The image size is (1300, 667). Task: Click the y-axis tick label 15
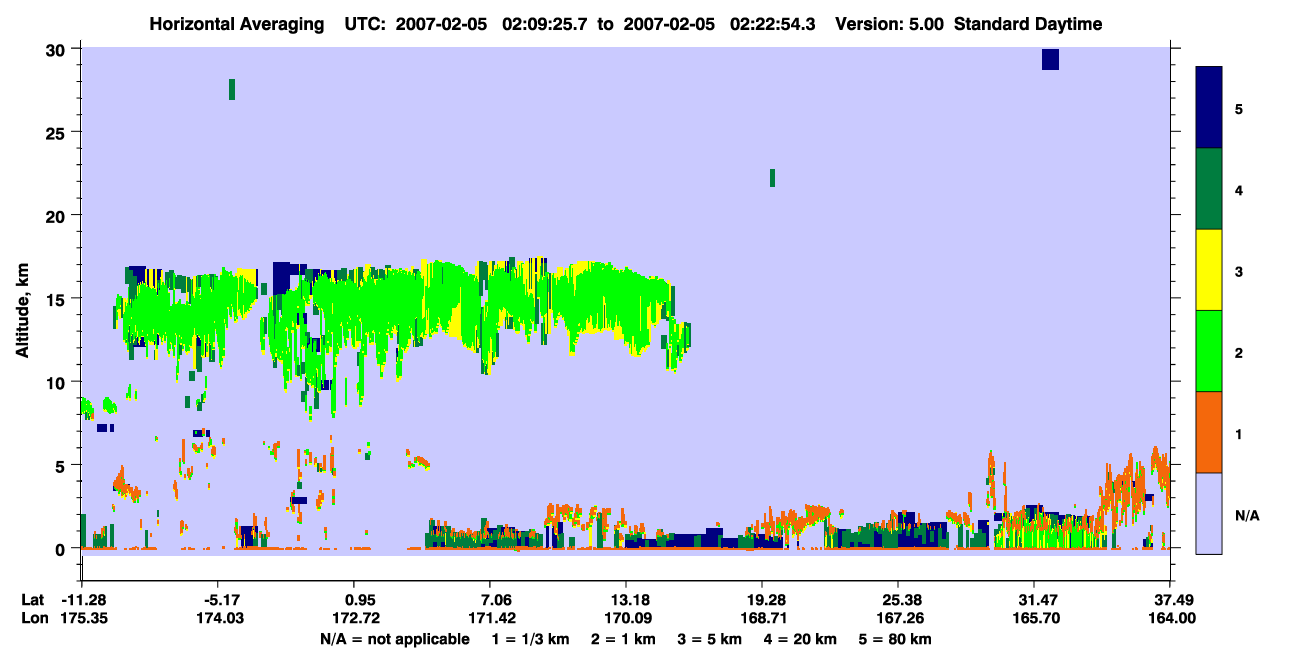pos(58,299)
